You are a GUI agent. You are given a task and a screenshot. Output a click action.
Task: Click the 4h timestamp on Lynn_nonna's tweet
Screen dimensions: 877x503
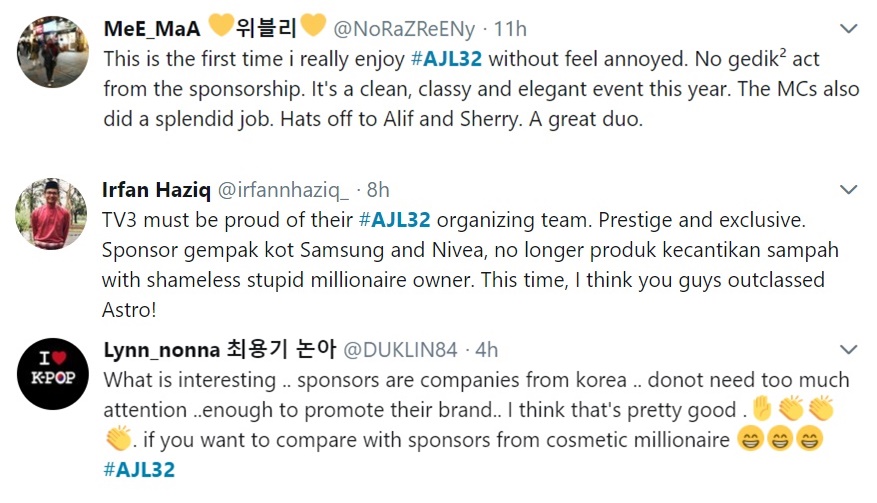[486, 350]
